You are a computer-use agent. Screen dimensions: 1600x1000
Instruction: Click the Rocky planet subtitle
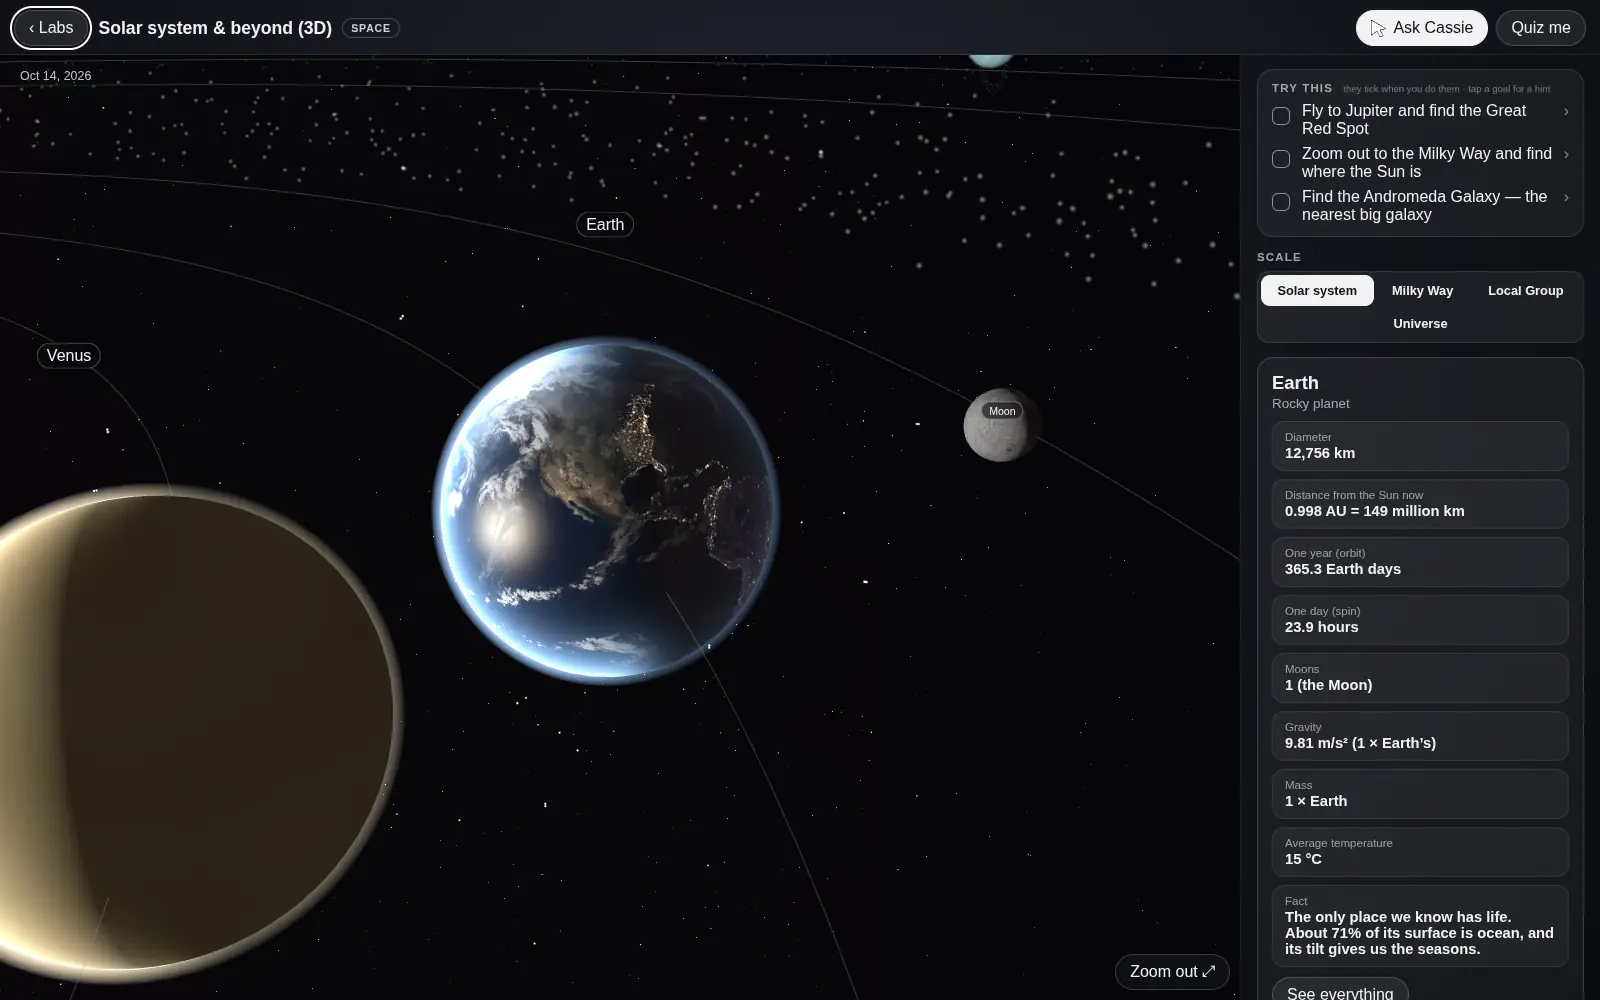pos(1310,404)
